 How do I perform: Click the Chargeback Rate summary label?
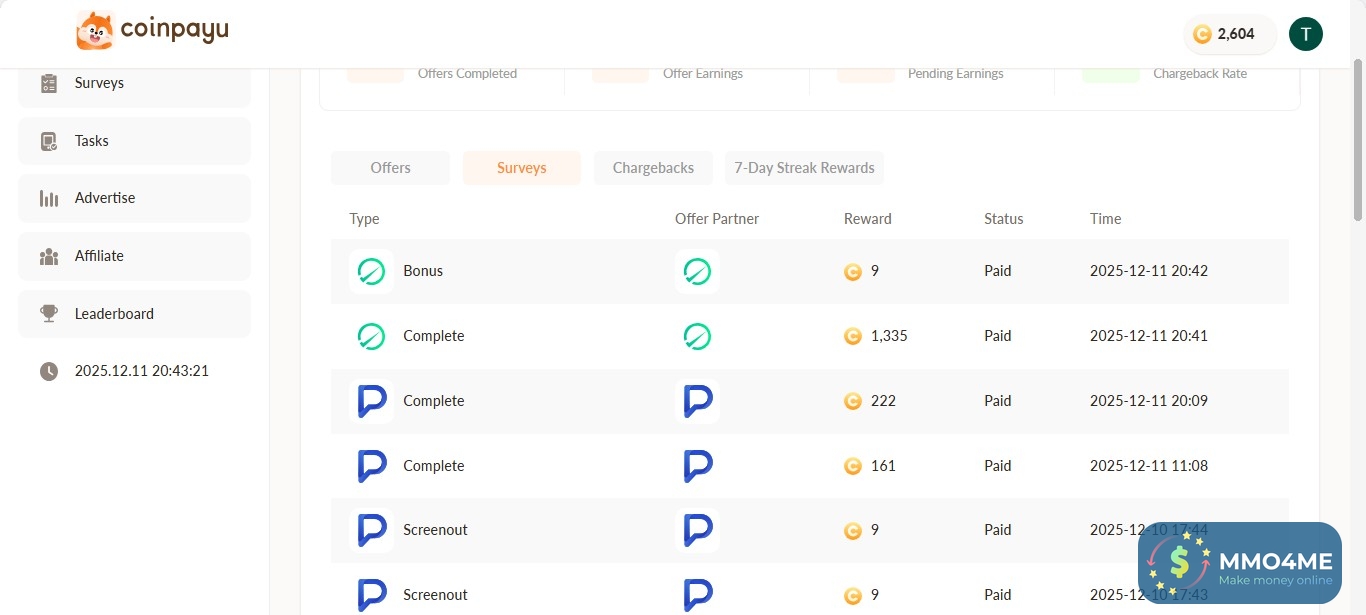pyautogui.click(x=1200, y=73)
